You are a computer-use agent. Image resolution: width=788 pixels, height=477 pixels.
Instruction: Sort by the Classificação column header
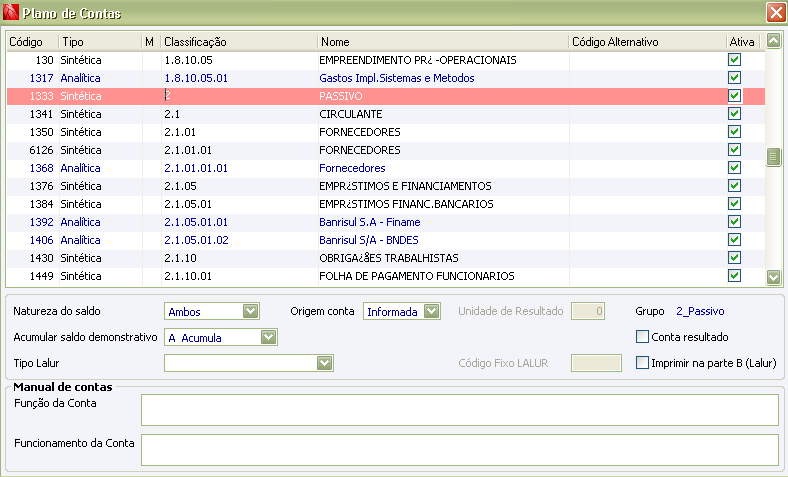(x=239, y=42)
